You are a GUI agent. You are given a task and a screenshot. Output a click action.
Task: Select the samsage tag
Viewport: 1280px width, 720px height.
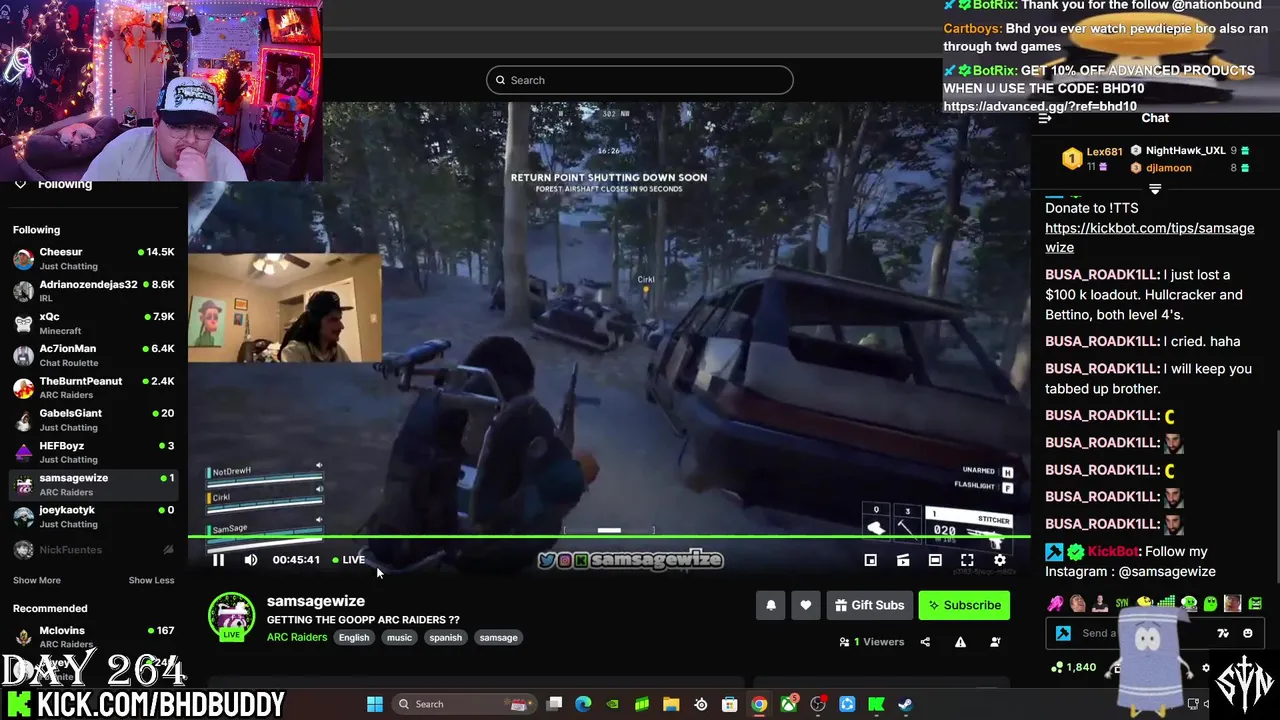[498, 637]
